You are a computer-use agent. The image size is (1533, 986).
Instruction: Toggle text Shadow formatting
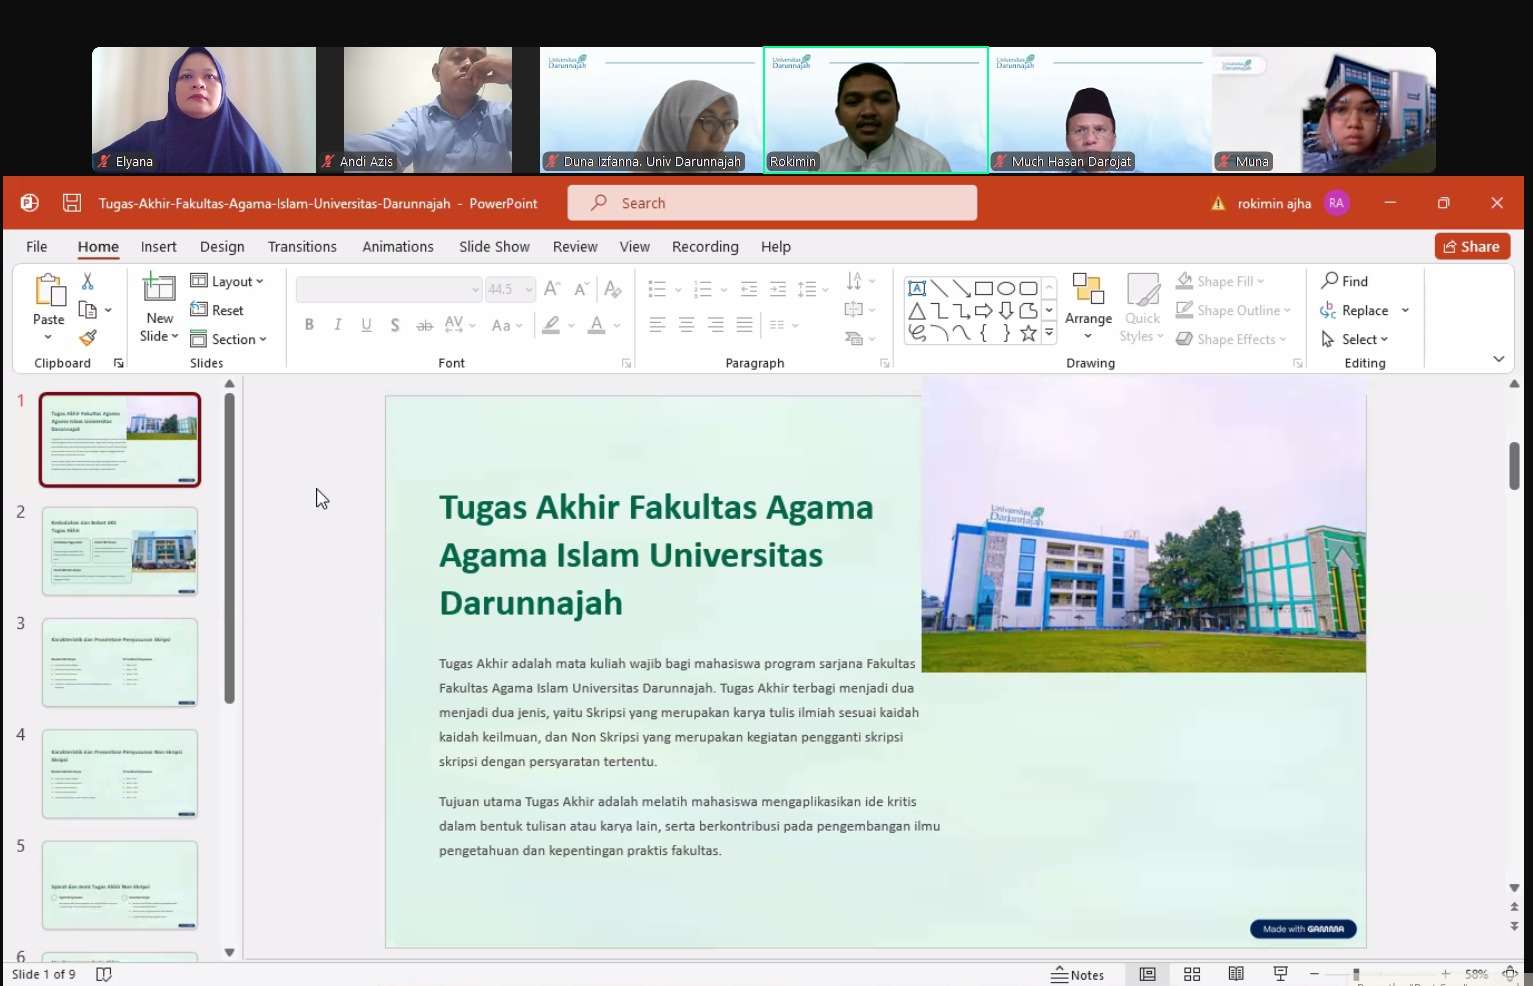(395, 325)
